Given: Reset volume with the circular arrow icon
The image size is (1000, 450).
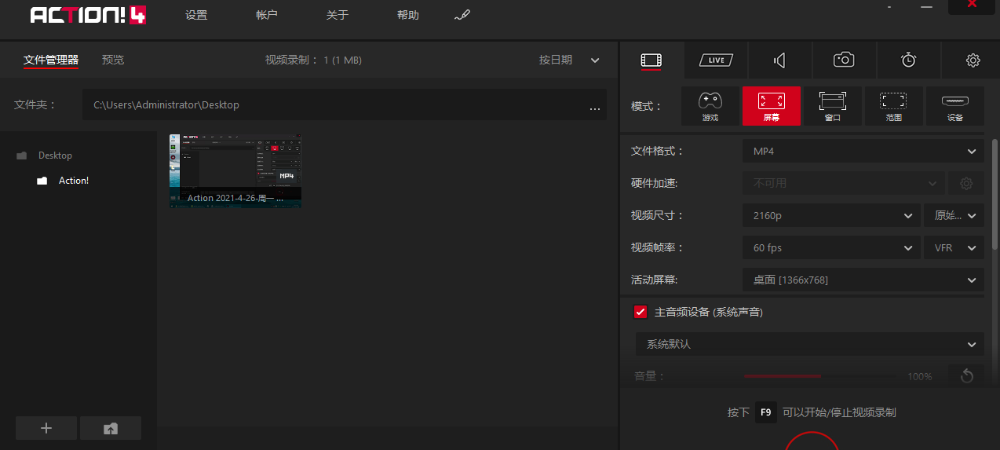Looking at the screenshot, I should point(966,376).
